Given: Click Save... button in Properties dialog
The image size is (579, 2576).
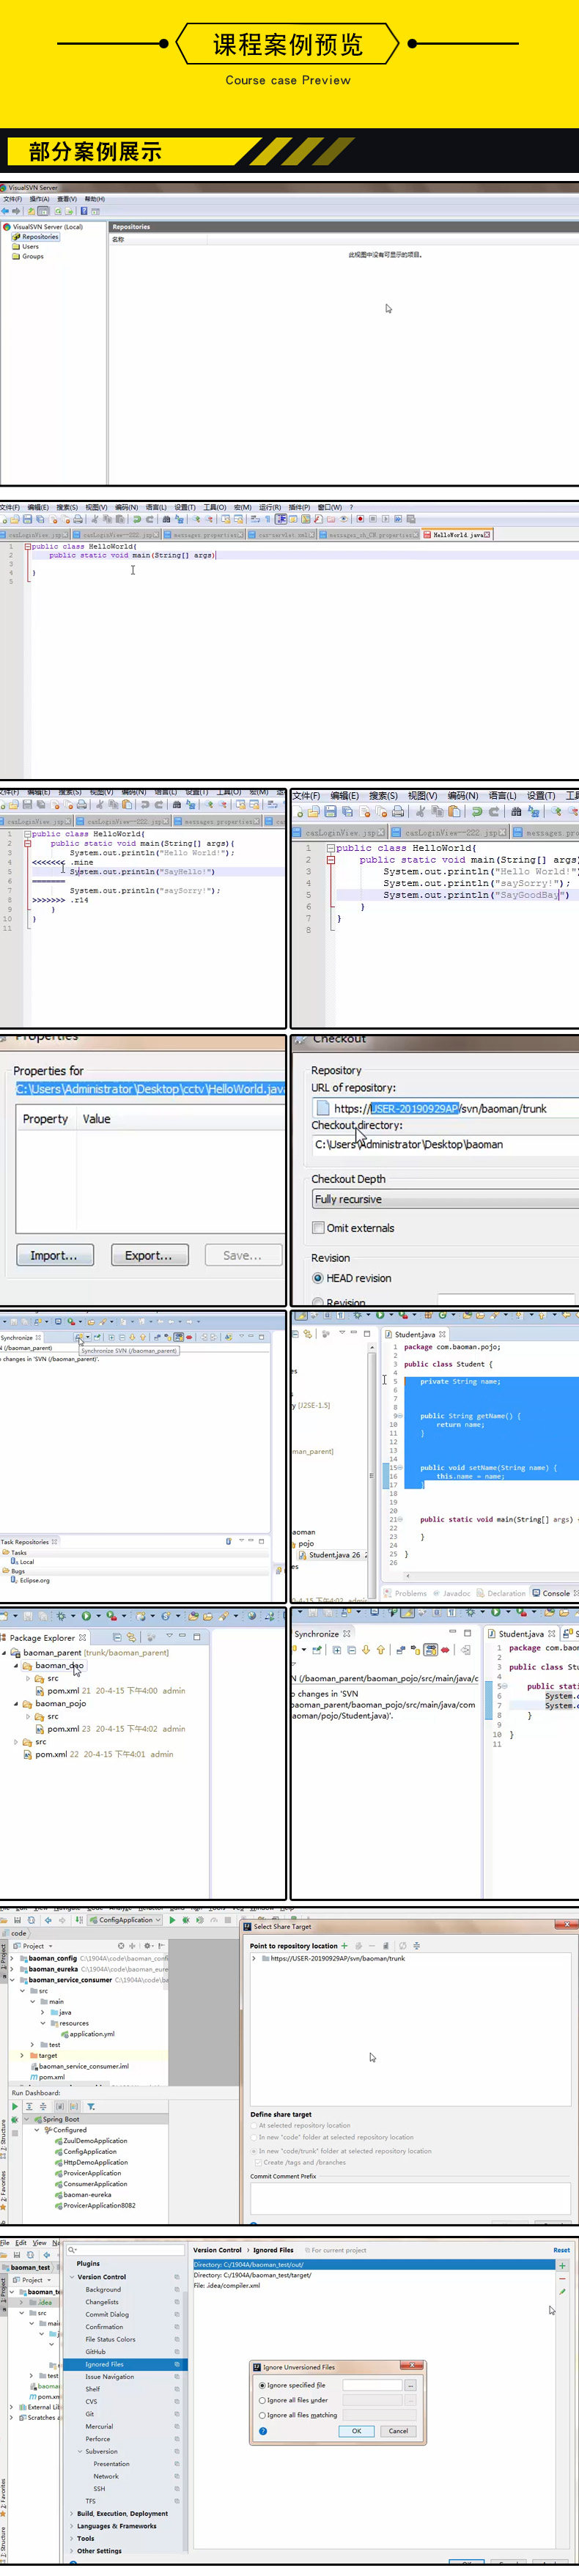Looking at the screenshot, I should tap(243, 1255).
